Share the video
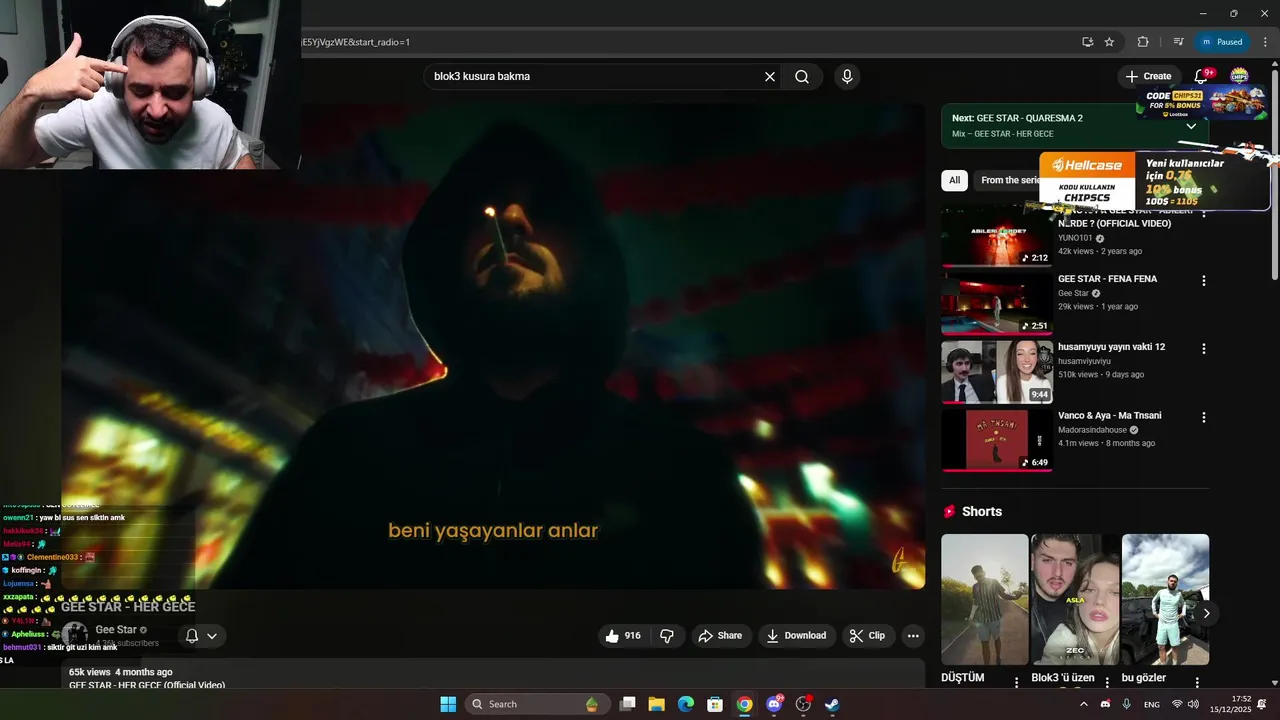The width and height of the screenshot is (1280, 720). coord(720,636)
